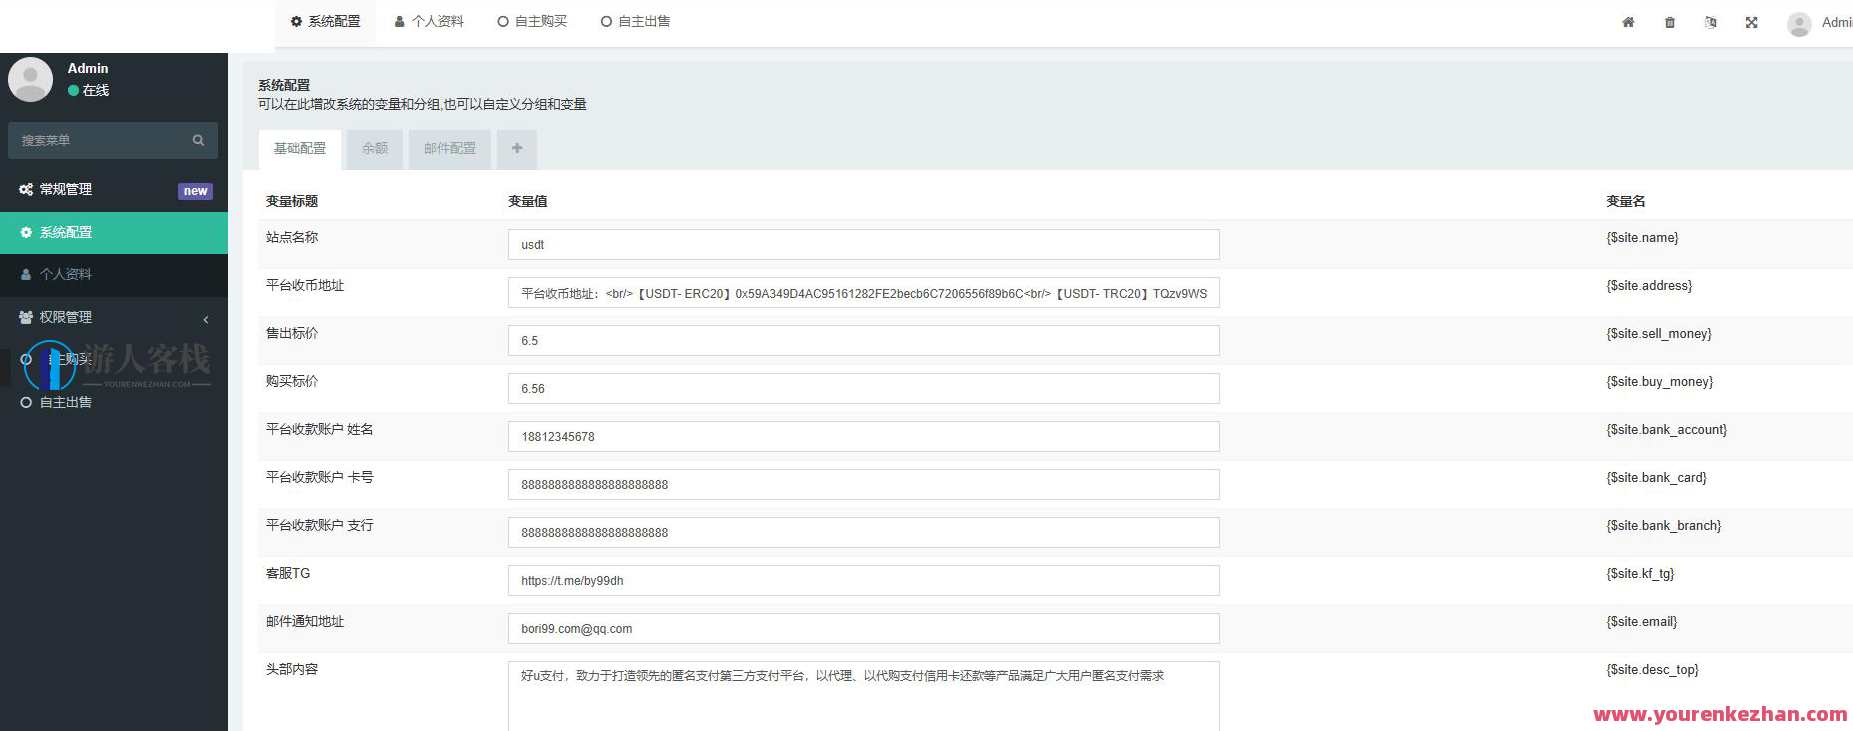Switch to top tab 自主购买
This screenshot has width=1853, height=731.
pyautogui.click(x=532, y=22)
